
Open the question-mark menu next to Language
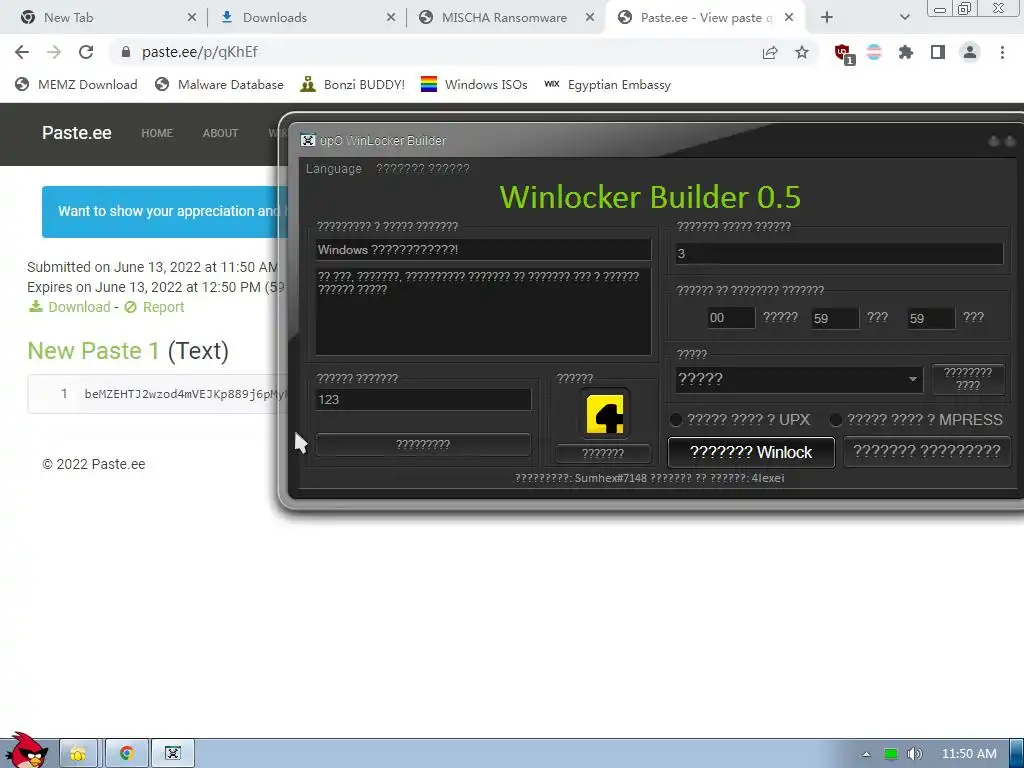[423, 168]
